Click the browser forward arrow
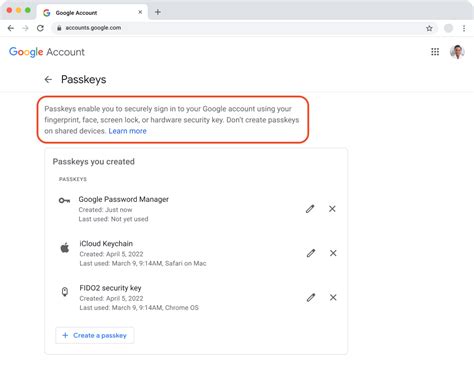 [x=25, y=28]
